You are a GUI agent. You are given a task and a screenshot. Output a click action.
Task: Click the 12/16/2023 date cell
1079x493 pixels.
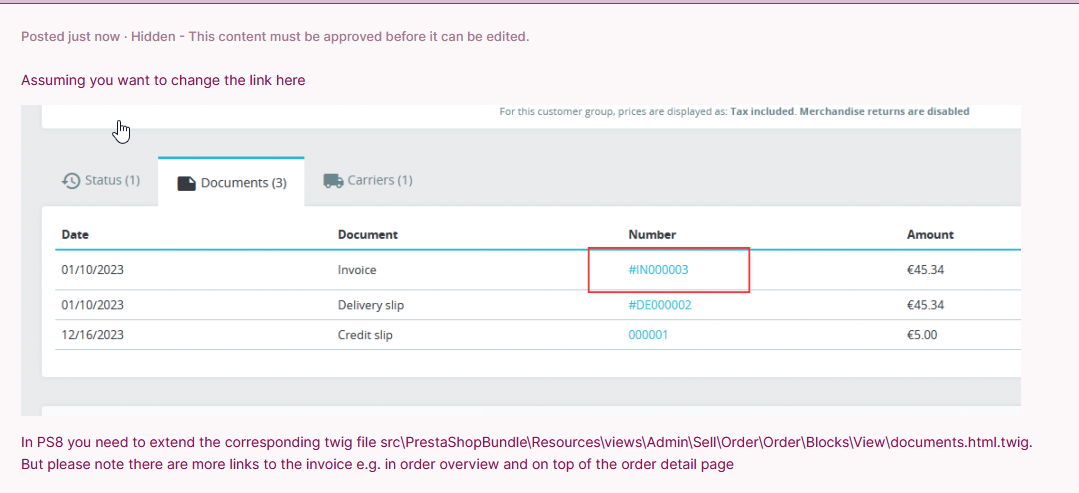pyautogui.click(x=93, y=335)
